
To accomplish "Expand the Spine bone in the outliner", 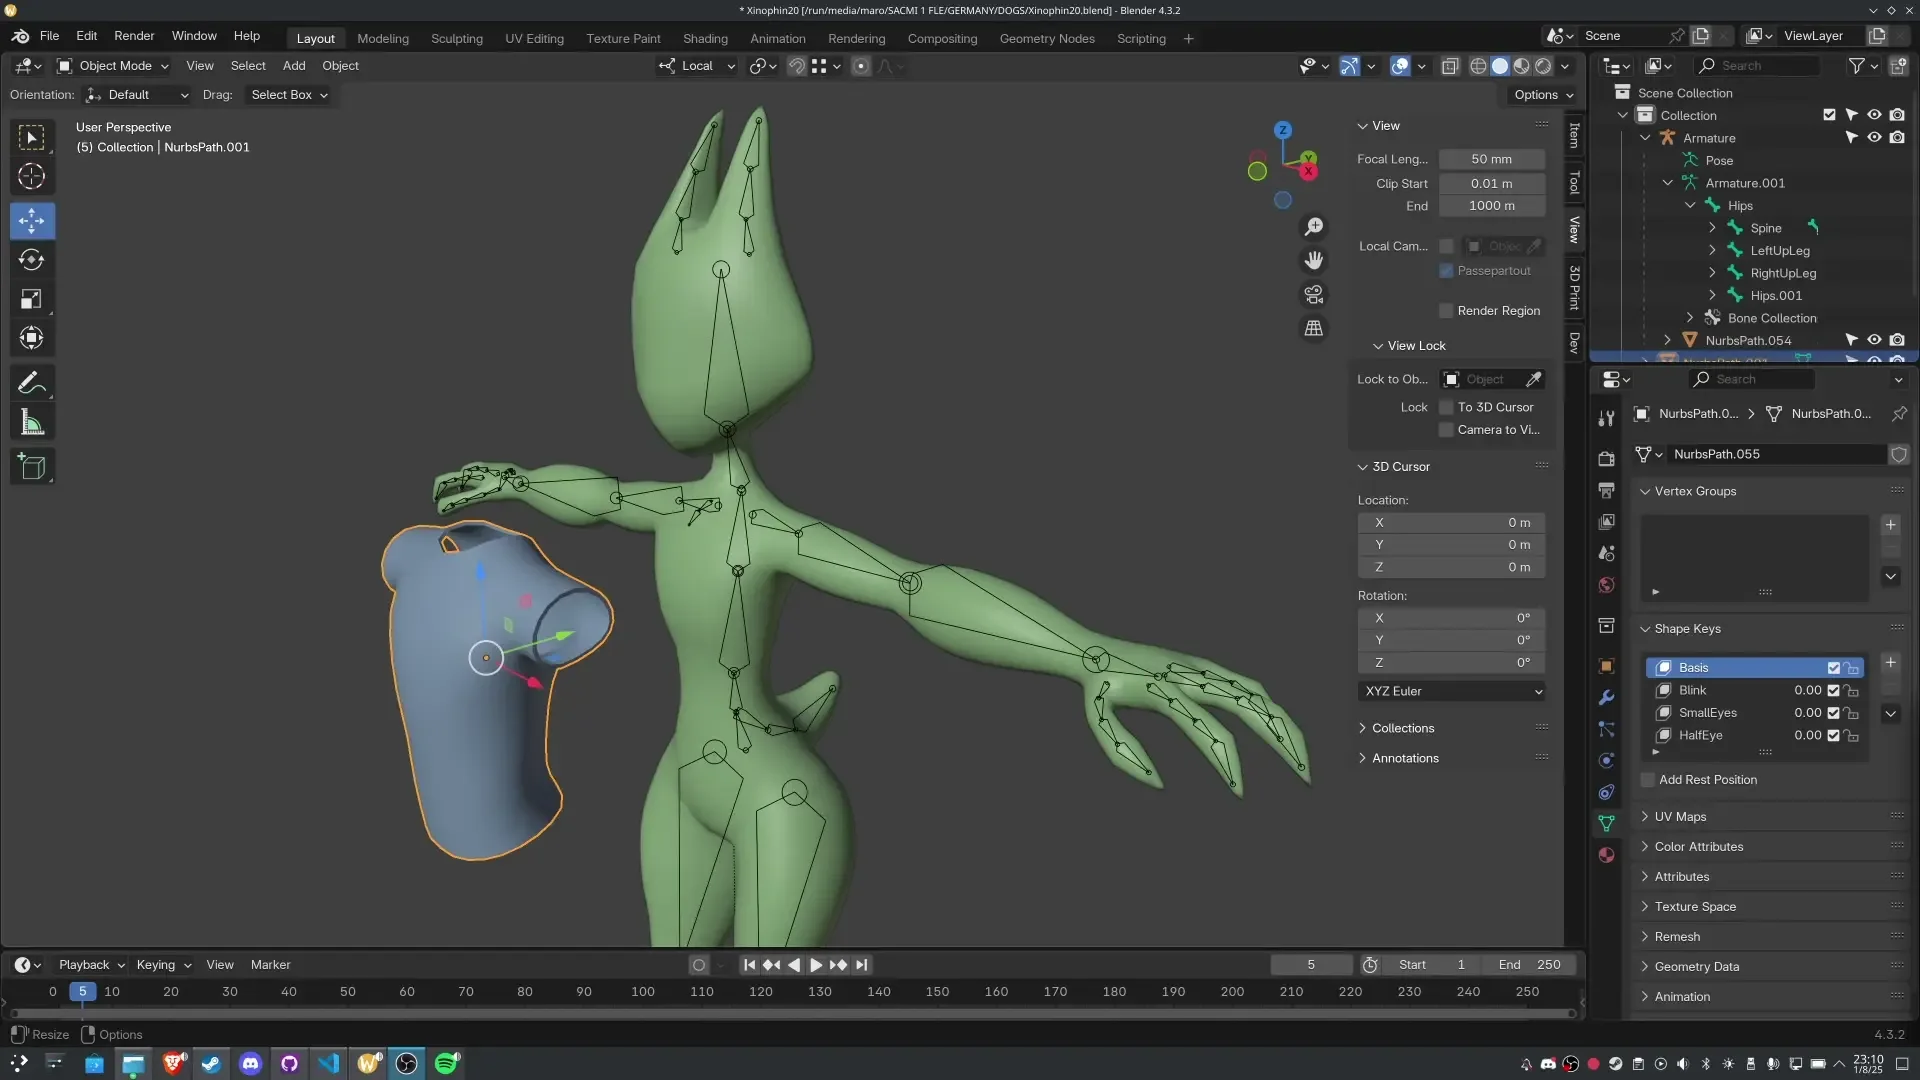I will (x=1712, y=227).
